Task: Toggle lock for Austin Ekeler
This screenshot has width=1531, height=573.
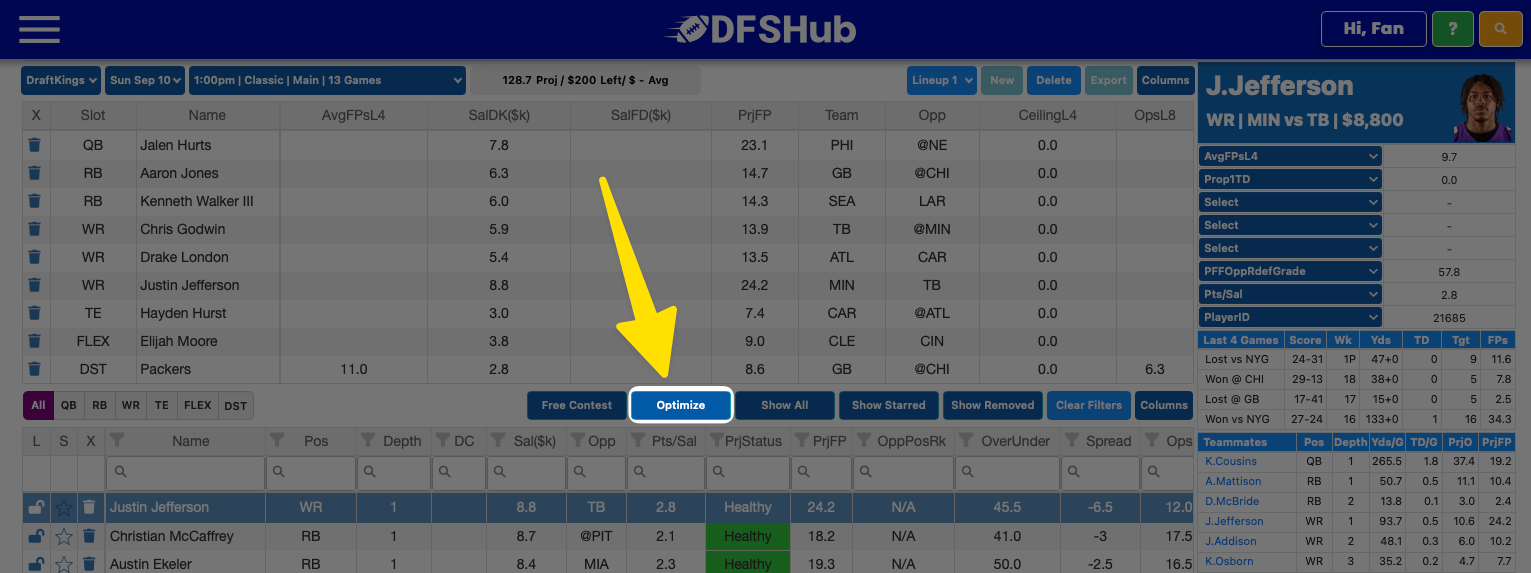Action: (x=36, y=564)
